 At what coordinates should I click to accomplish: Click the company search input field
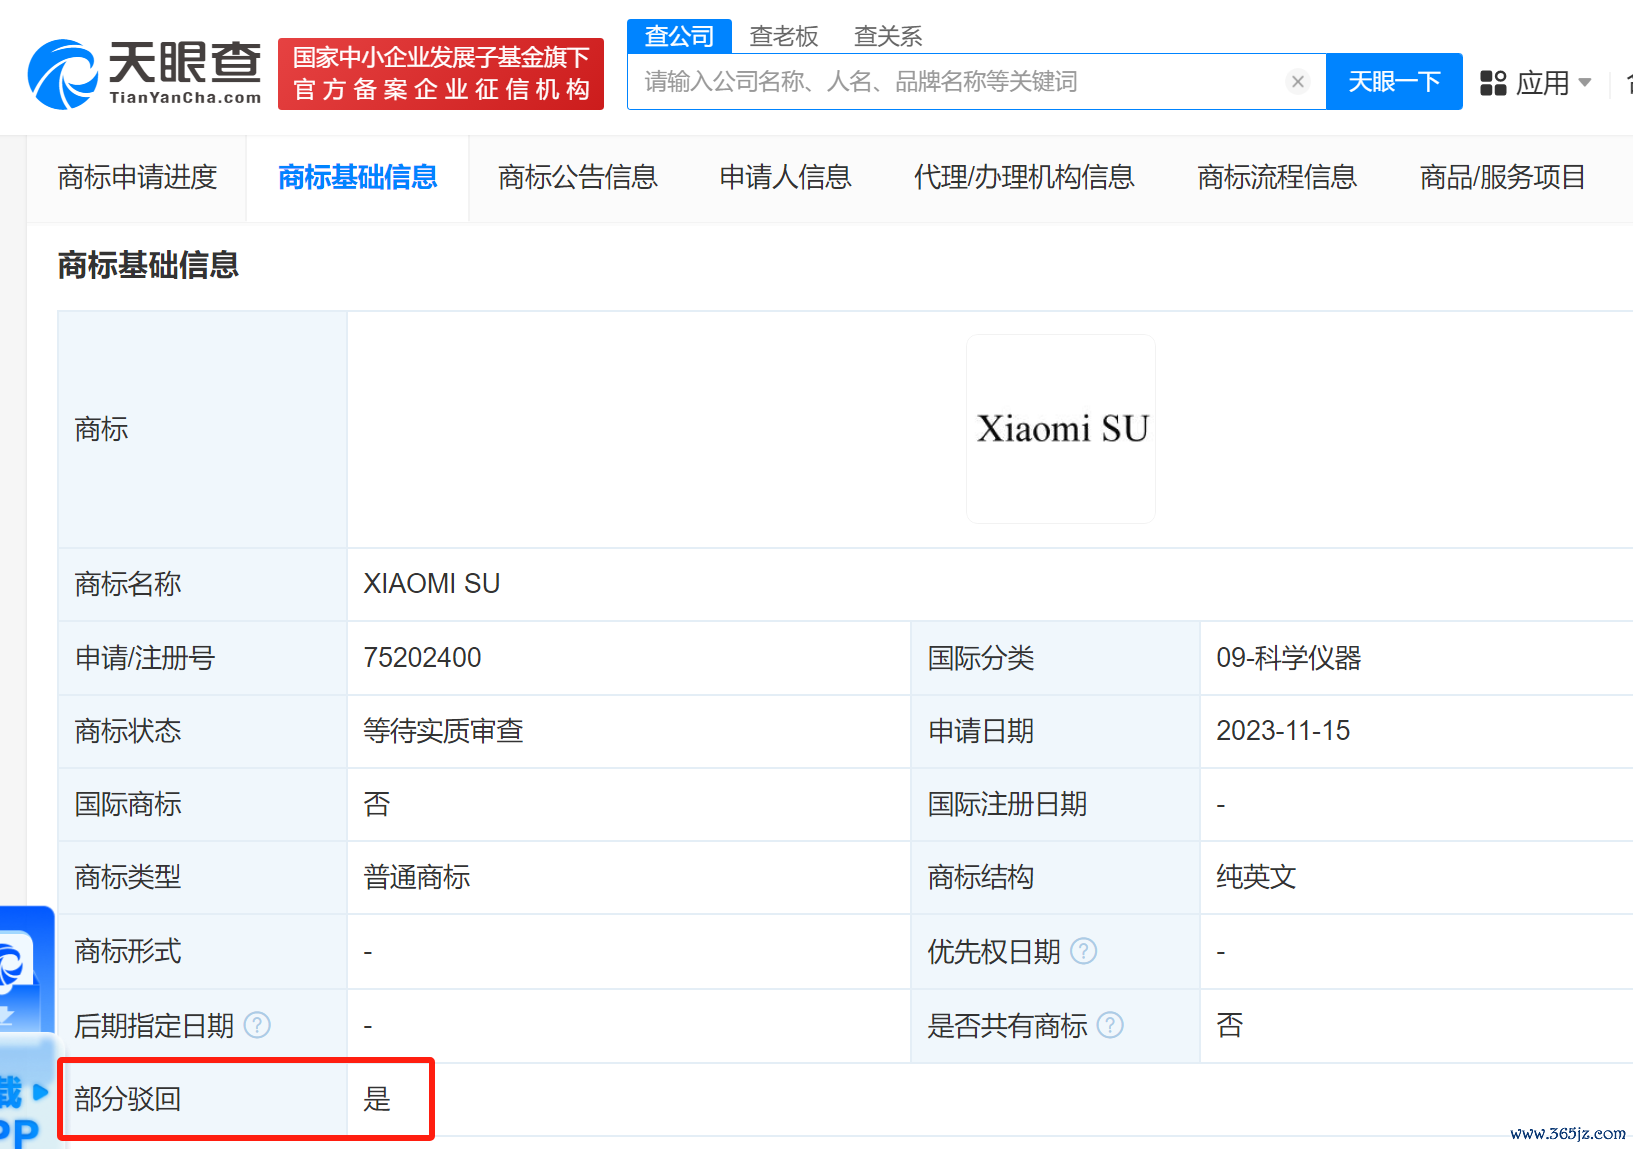point(955,82)
